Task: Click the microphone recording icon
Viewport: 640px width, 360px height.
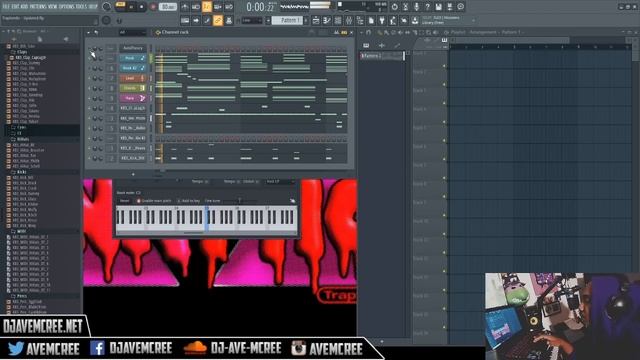Action: pos(416,7)
